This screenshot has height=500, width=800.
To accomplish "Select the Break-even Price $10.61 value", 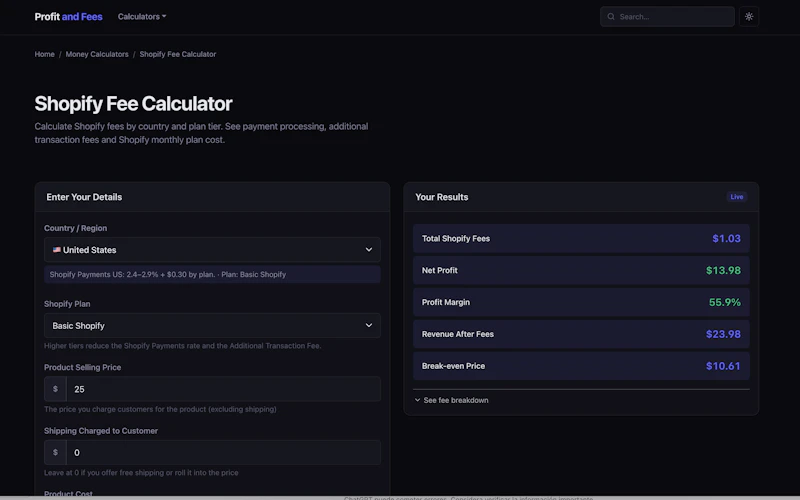I will (723, 366).
